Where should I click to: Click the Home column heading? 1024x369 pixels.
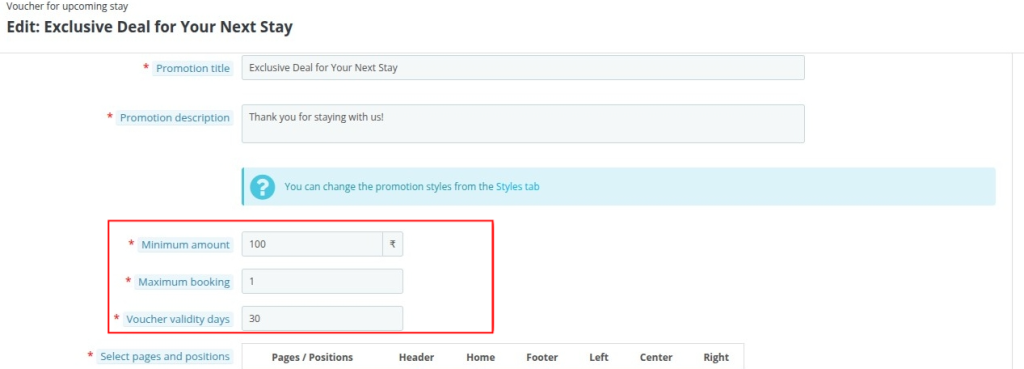pos(481,357)
